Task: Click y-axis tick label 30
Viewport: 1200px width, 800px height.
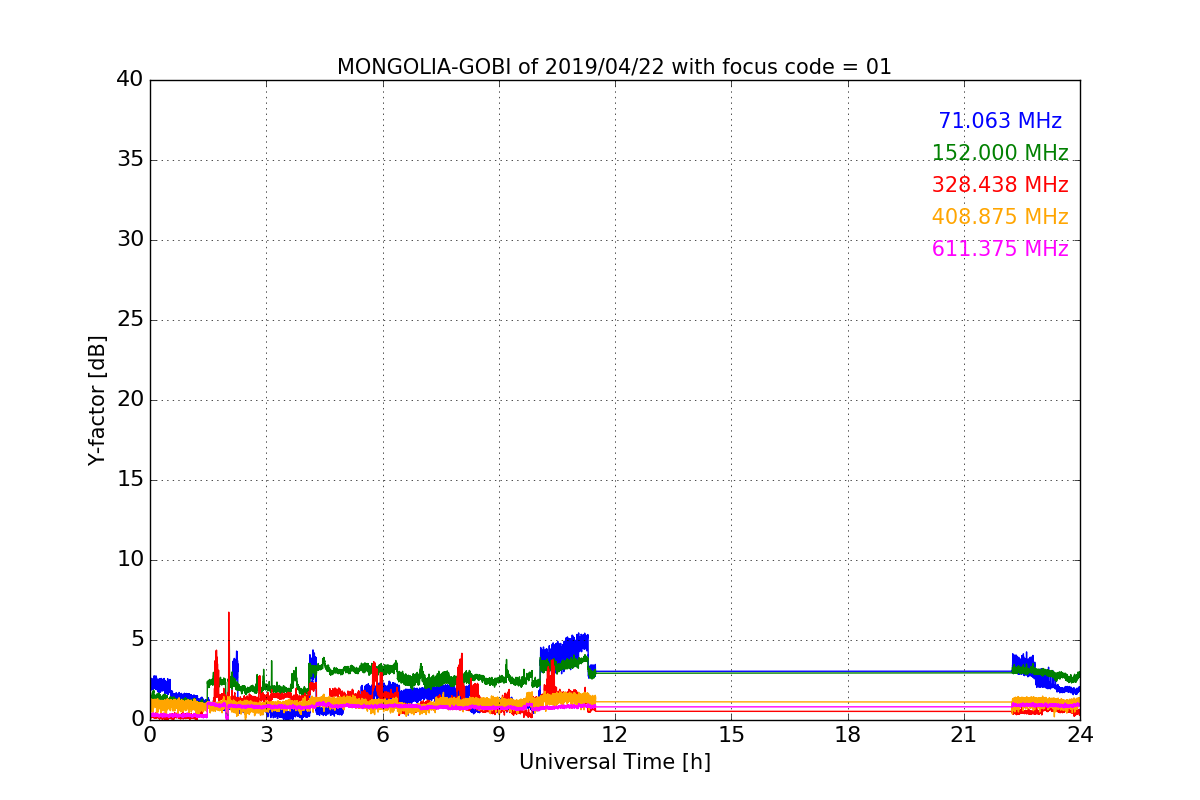Action: tap(130, 240)
